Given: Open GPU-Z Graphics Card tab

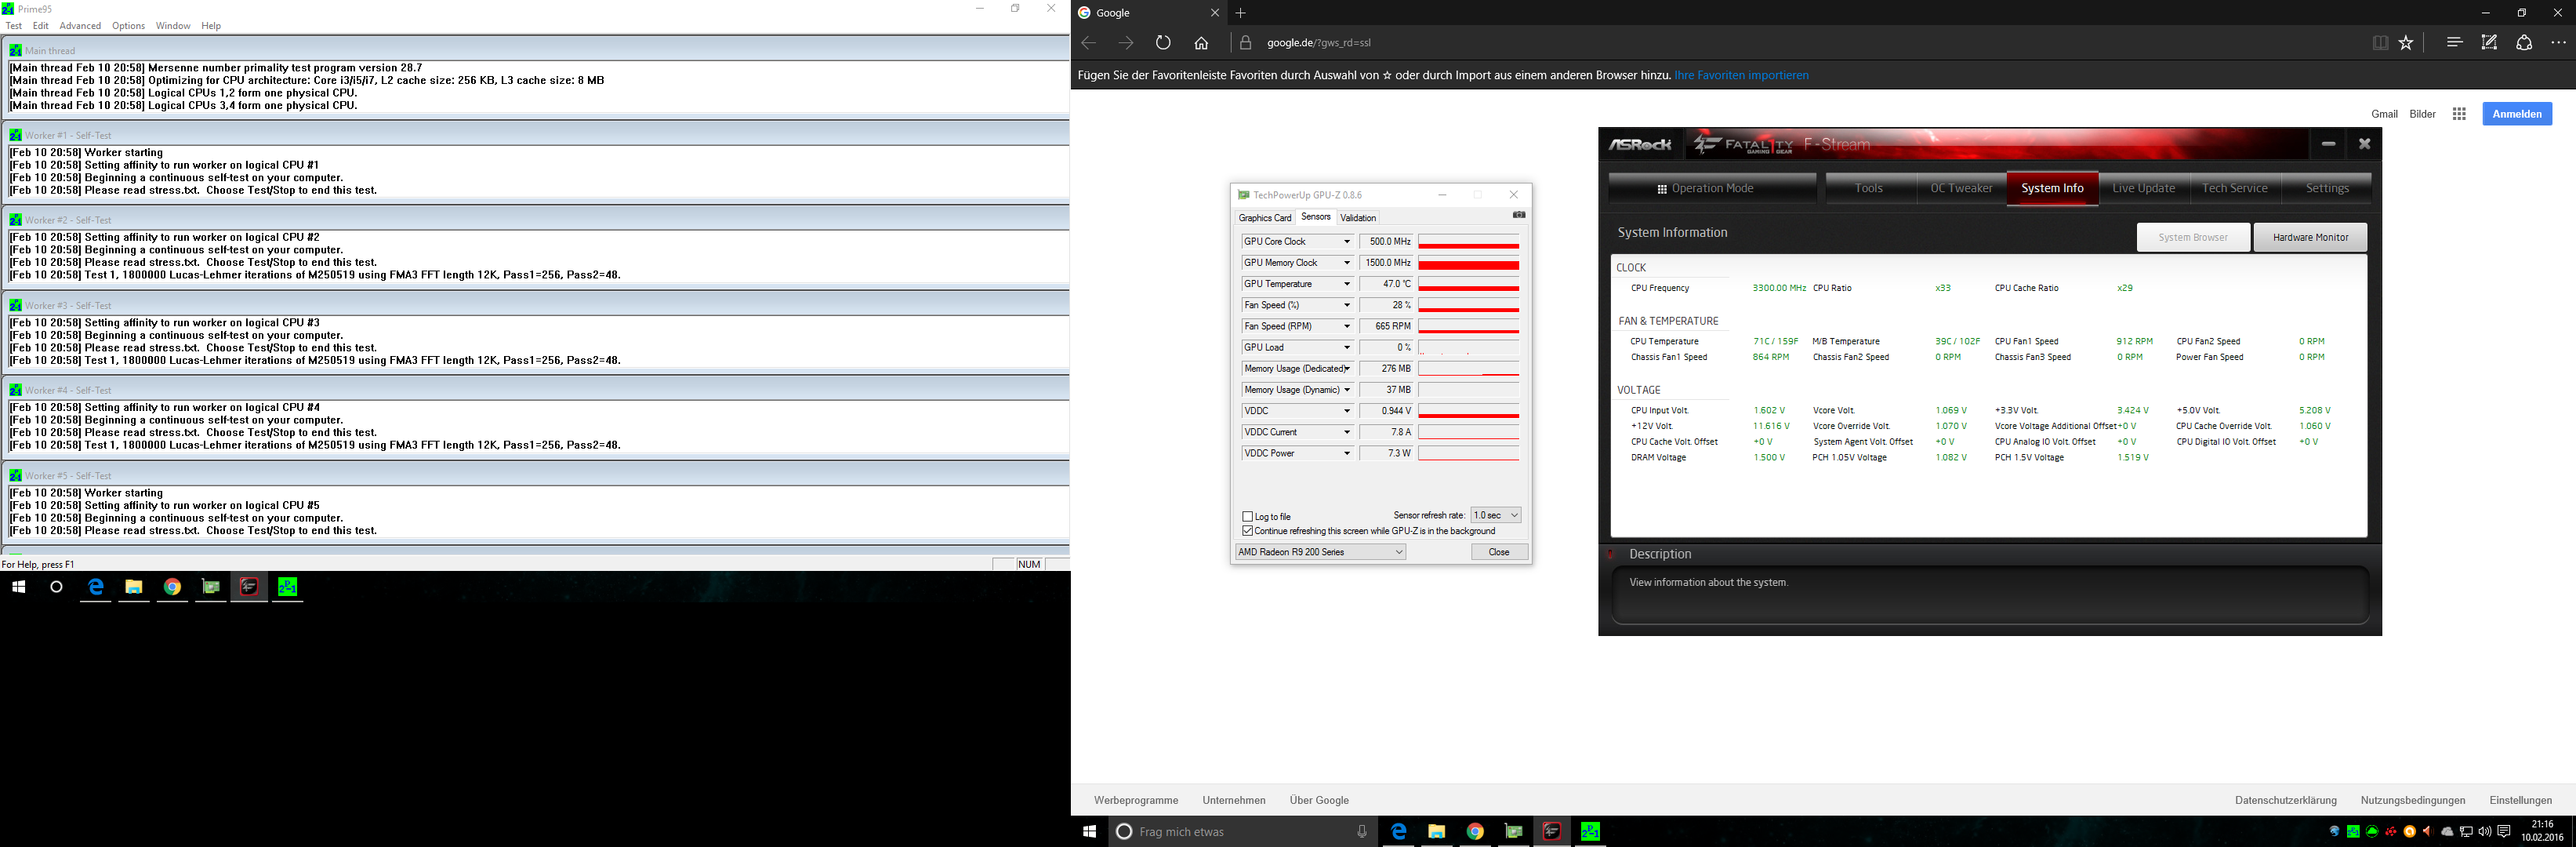Looking at the screenshot, I should (x=1264, y=218).
